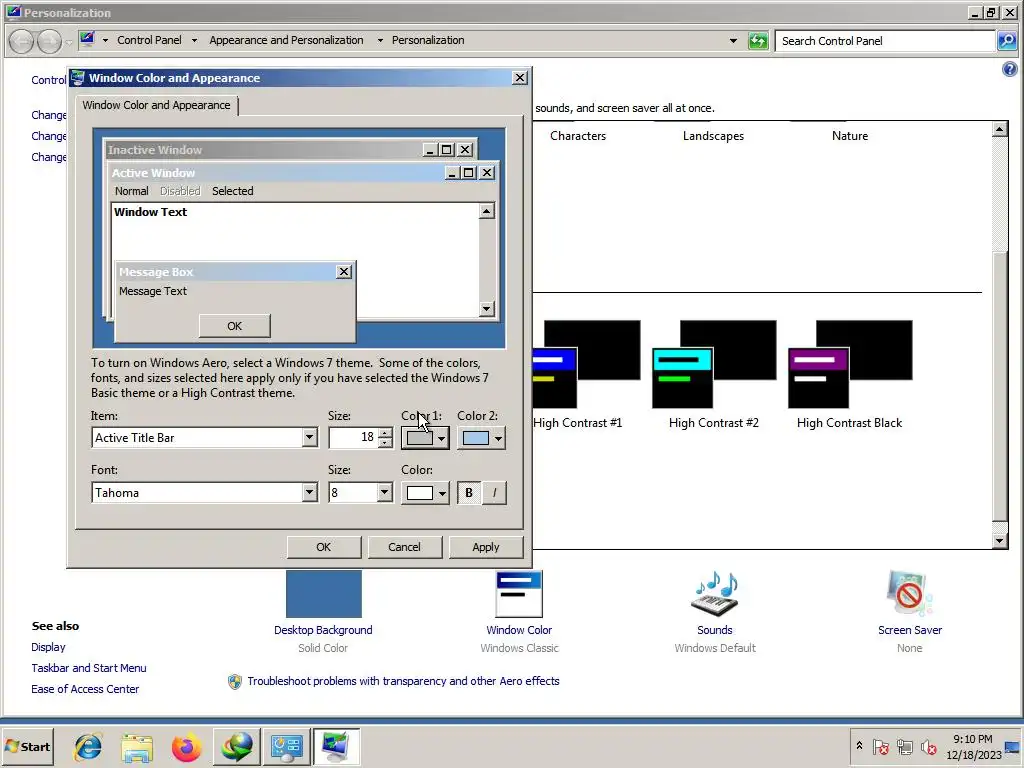Click the theme list scrollbar down arrow
1024x768 pixels.
coord(999,541)
